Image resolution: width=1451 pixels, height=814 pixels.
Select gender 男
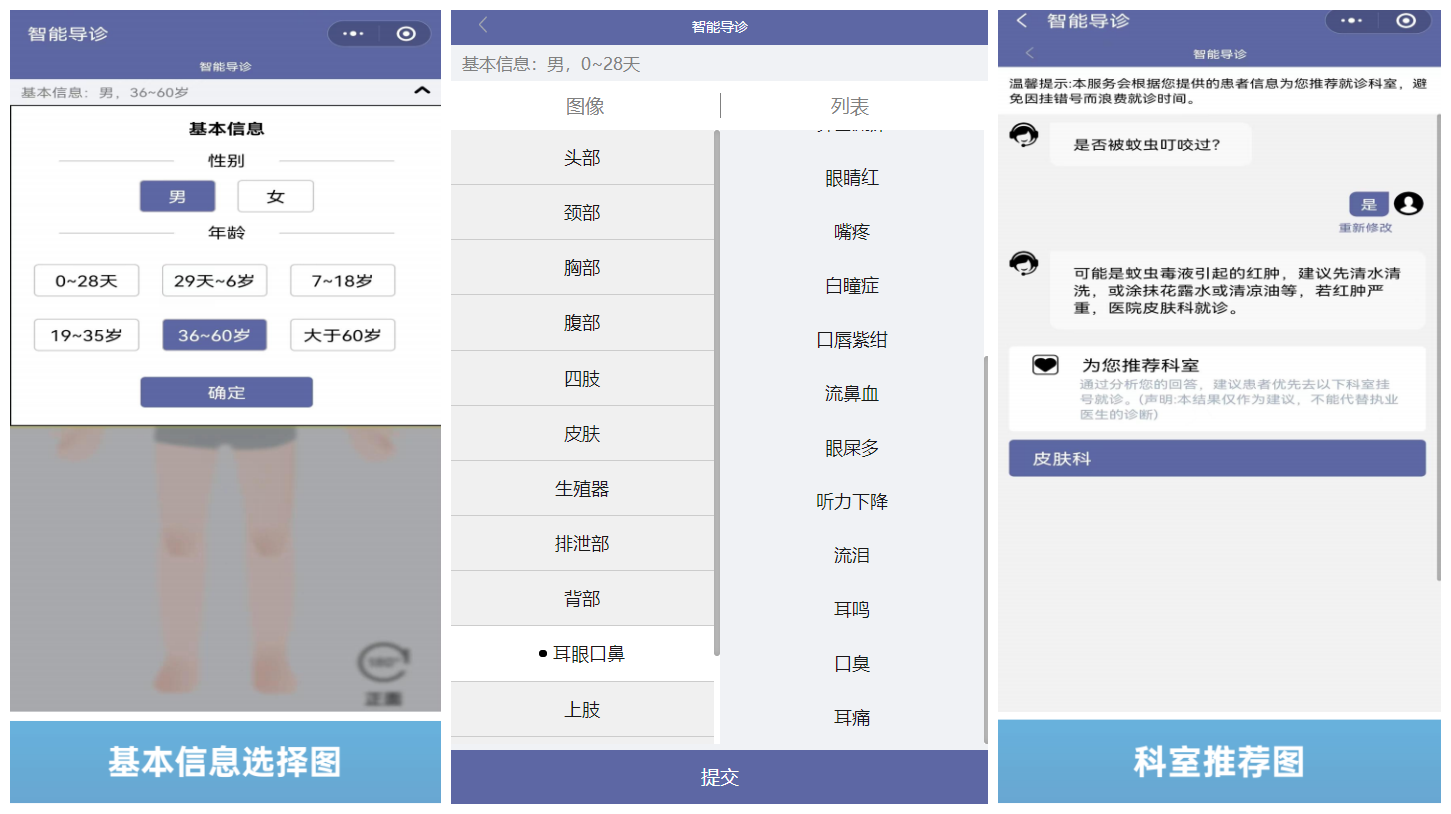point(177,196)
